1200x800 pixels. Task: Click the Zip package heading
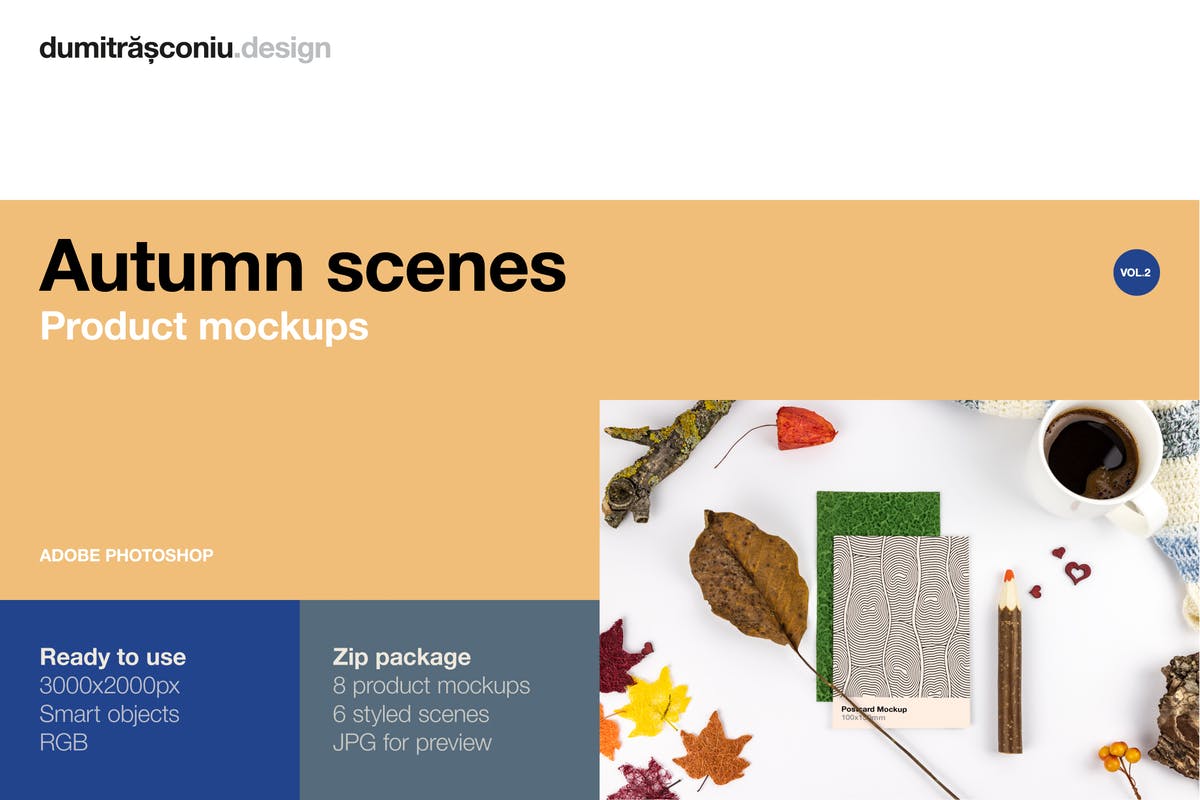tap(401, 657)
